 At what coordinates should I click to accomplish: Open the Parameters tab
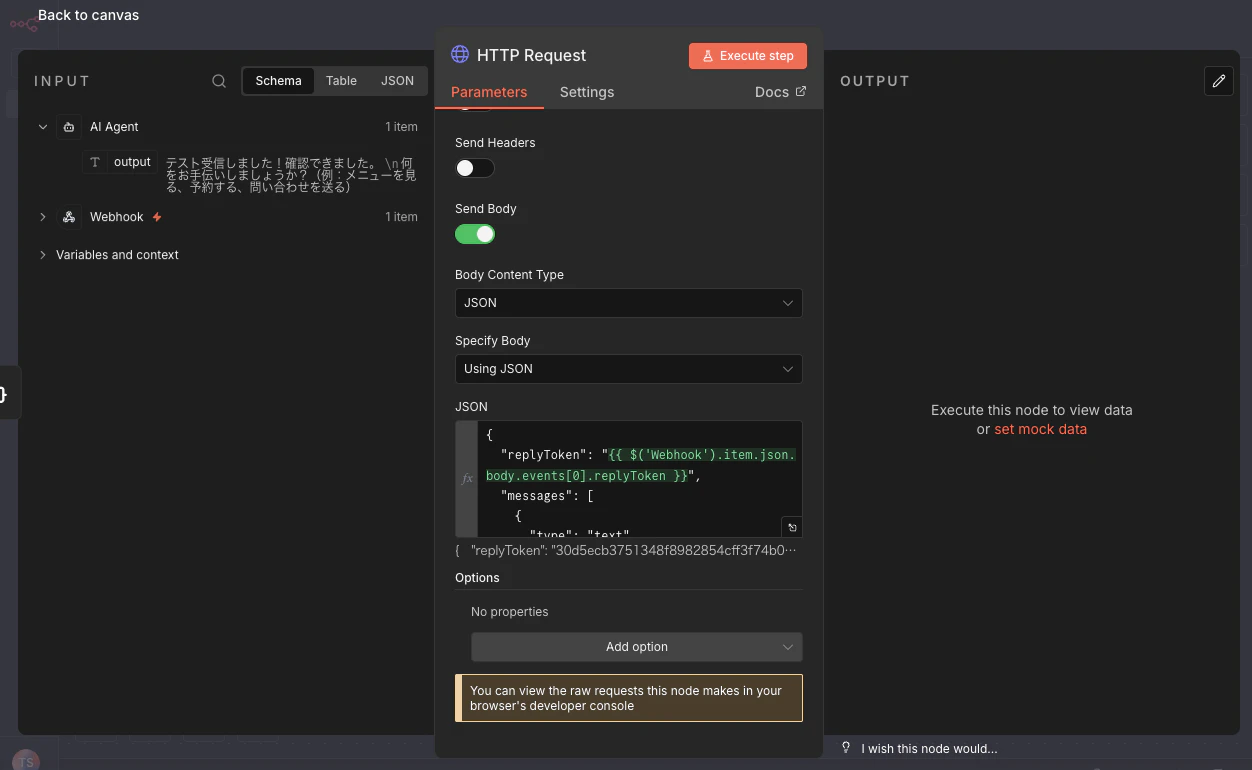pyautogui.click(x=489, y=92)
